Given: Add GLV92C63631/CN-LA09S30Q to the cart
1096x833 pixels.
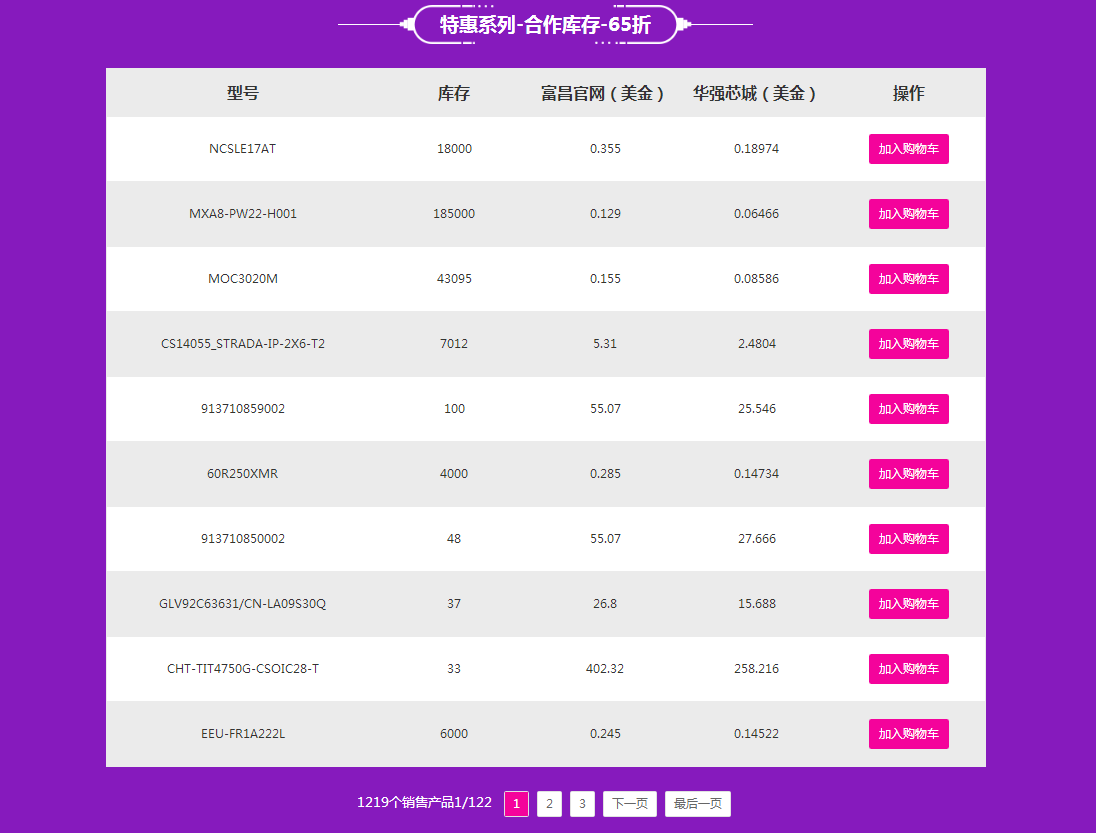Looking at the screenshot, I should click(x=908, y=604).
